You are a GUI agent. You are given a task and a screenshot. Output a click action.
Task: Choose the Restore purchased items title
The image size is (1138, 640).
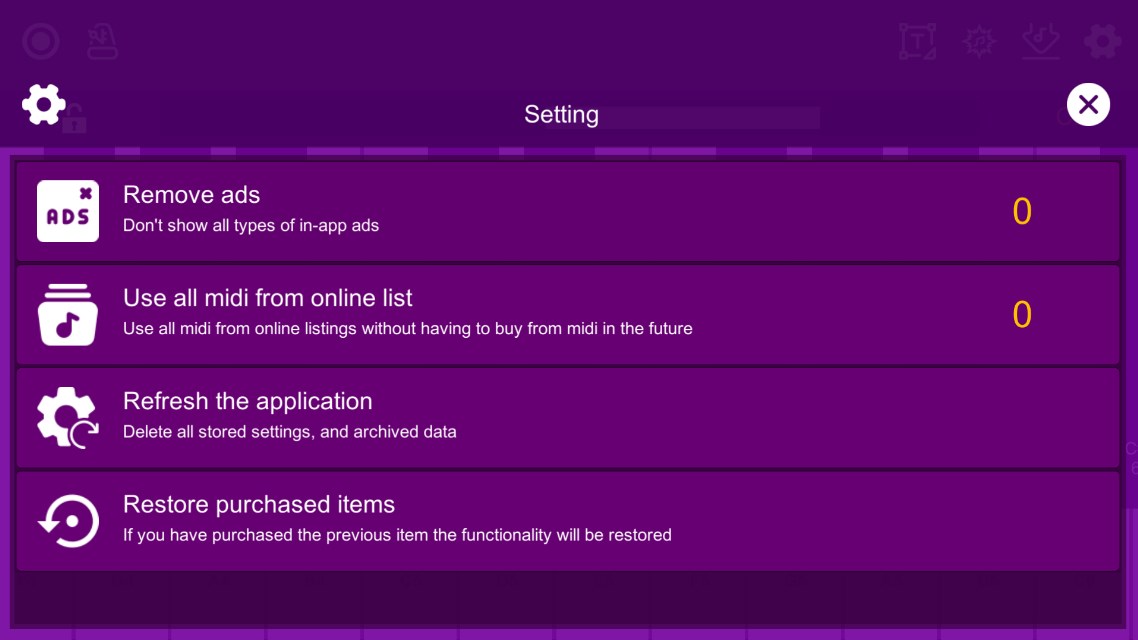(x=258, y=504)
